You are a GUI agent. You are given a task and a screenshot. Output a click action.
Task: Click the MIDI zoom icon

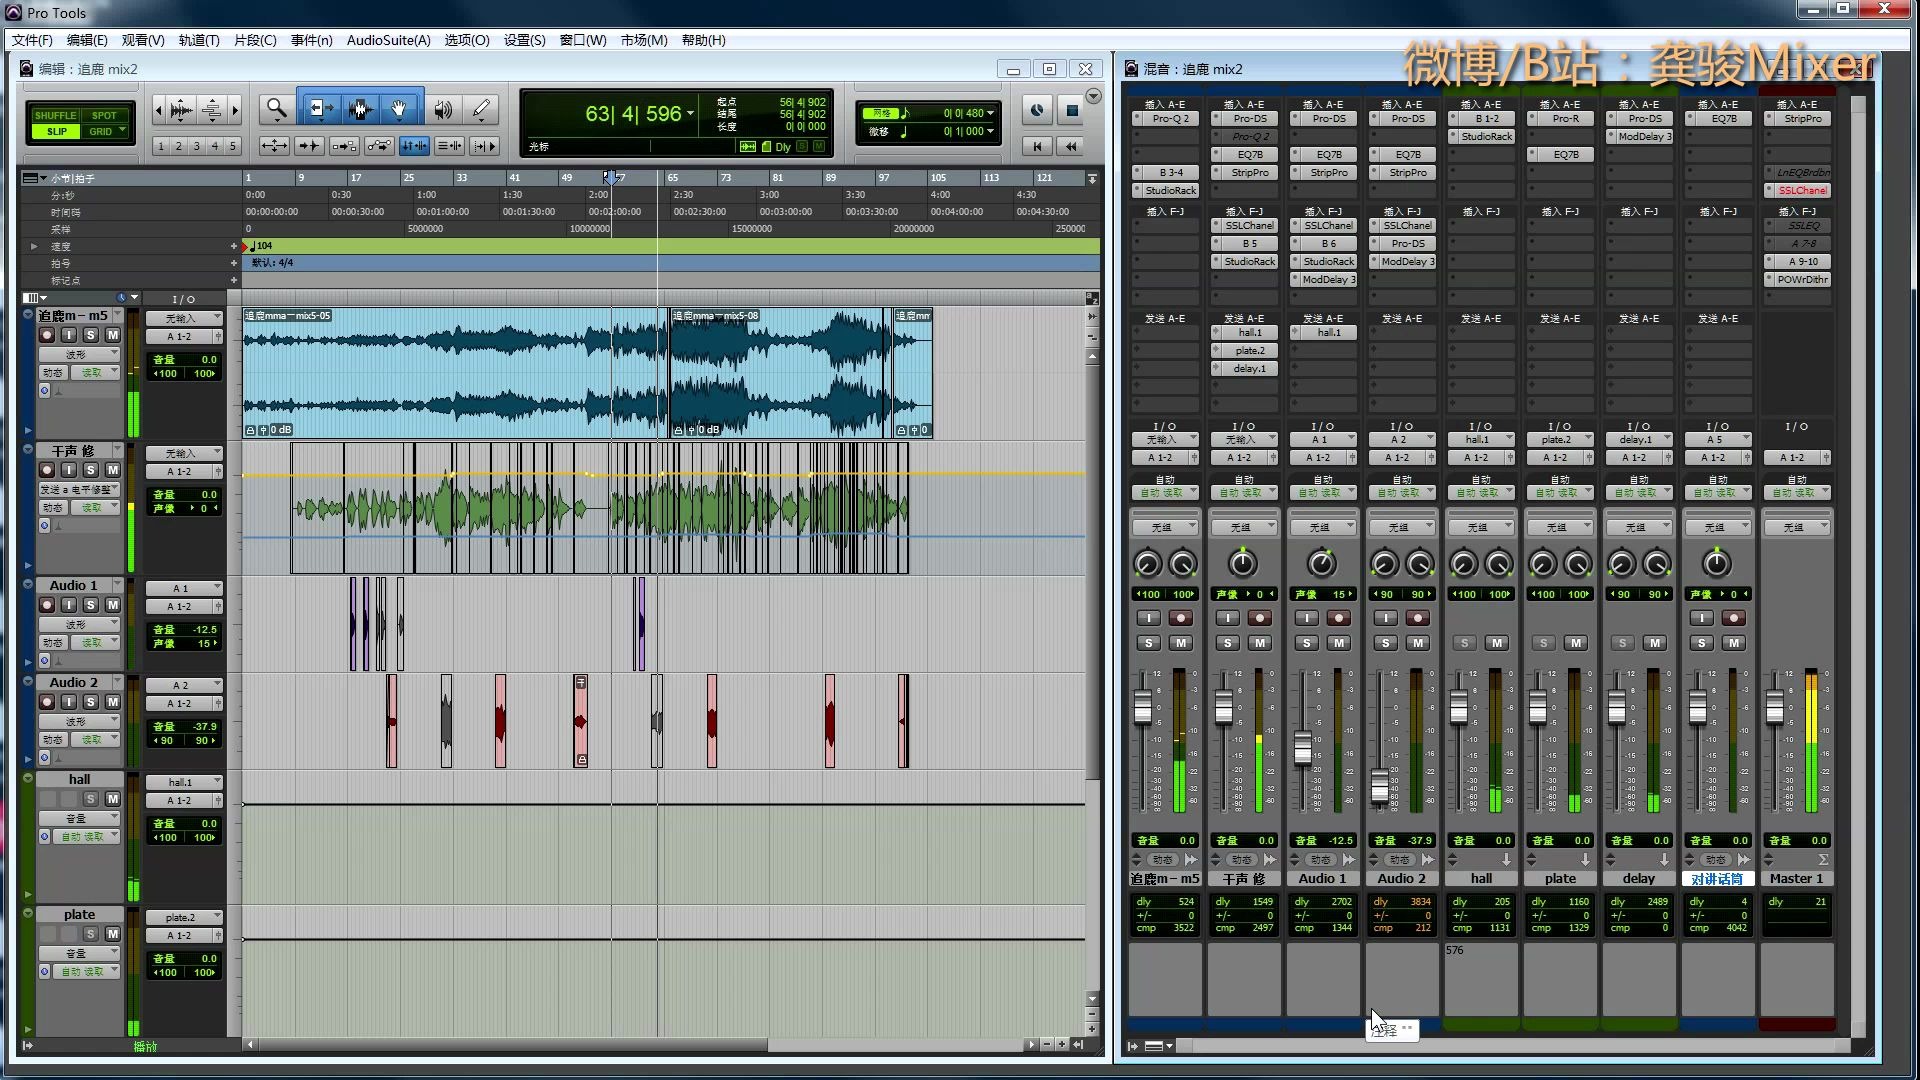pyautogui.click(x=212, y=110)
